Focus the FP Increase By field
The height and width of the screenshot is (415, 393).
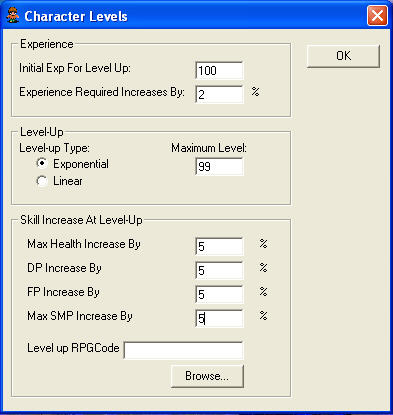click(x=219, y=294)
